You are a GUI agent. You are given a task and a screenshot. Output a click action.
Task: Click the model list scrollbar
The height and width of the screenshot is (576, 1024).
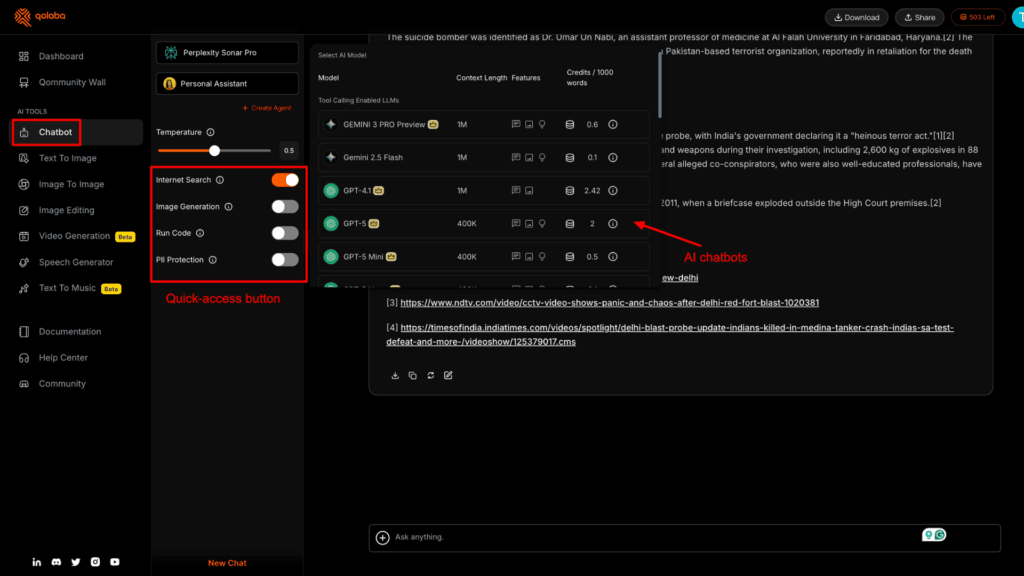[660, 85]
